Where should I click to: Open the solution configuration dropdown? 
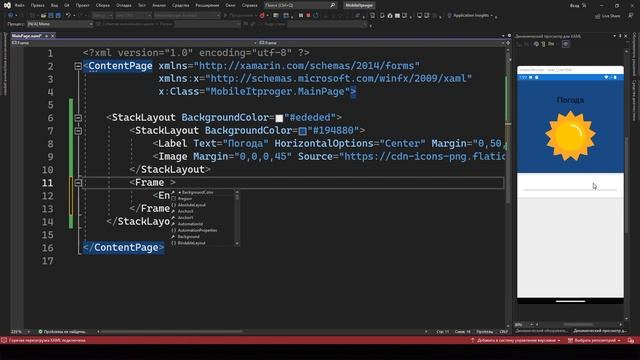click(102, 16)
